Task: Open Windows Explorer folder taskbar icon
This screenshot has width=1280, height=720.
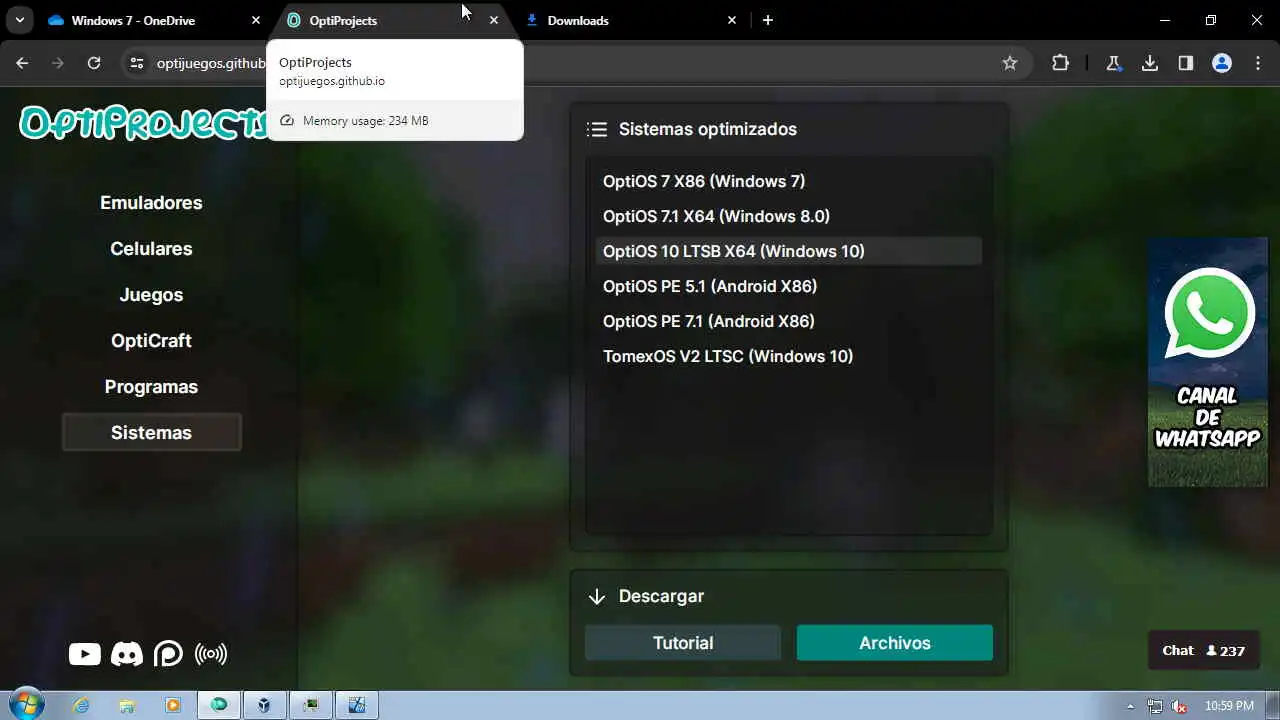Action: pyautogui.click(x=127, y=705)
